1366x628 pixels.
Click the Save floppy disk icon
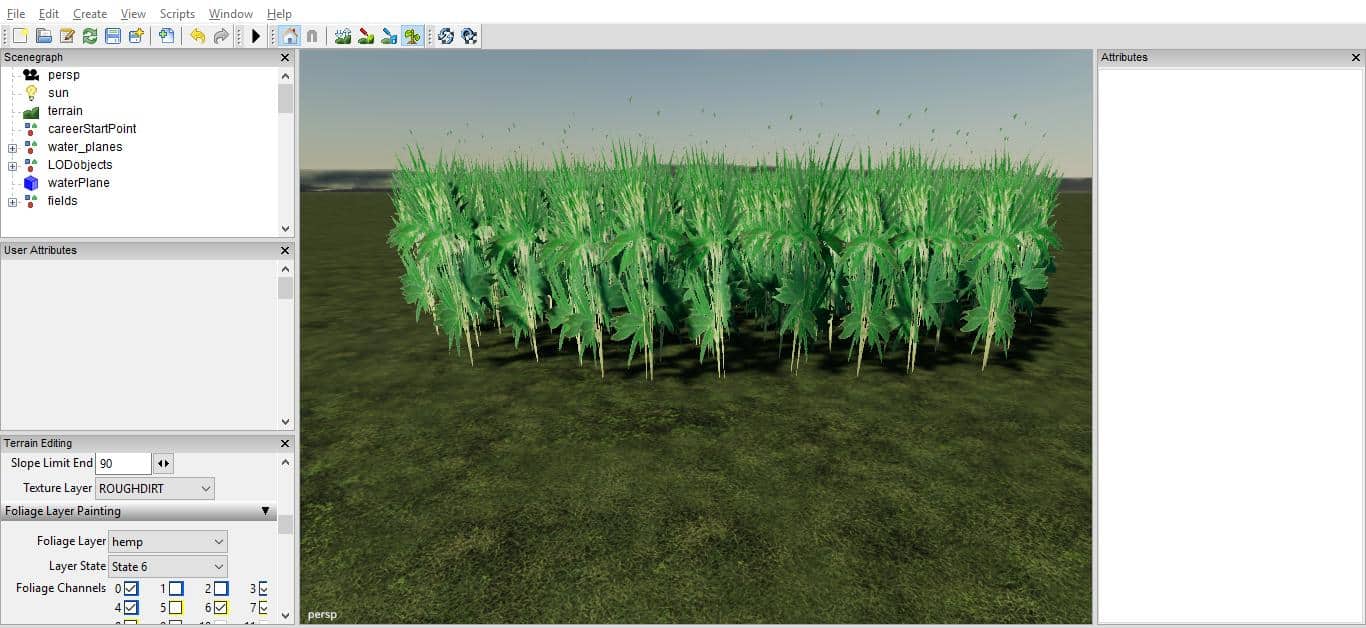point(113,36)
